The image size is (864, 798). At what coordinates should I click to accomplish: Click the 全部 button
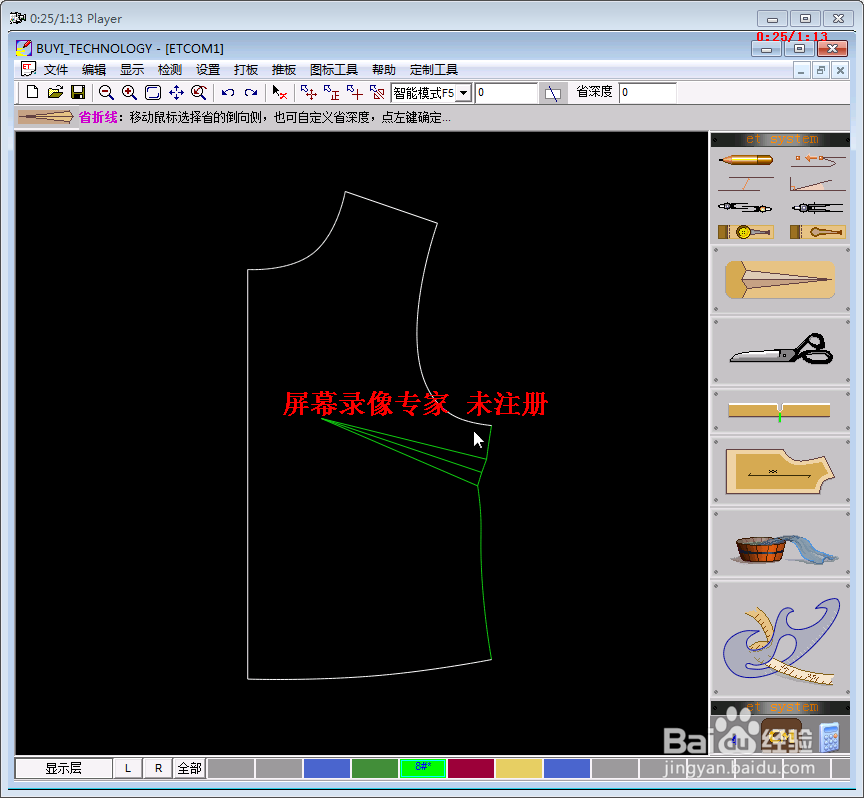pyautogui.click(x=190, y=768)
